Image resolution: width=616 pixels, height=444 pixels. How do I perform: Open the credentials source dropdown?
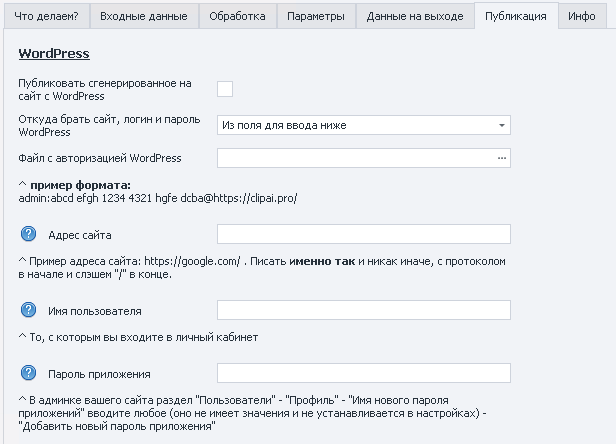click(x=364, y=125)
